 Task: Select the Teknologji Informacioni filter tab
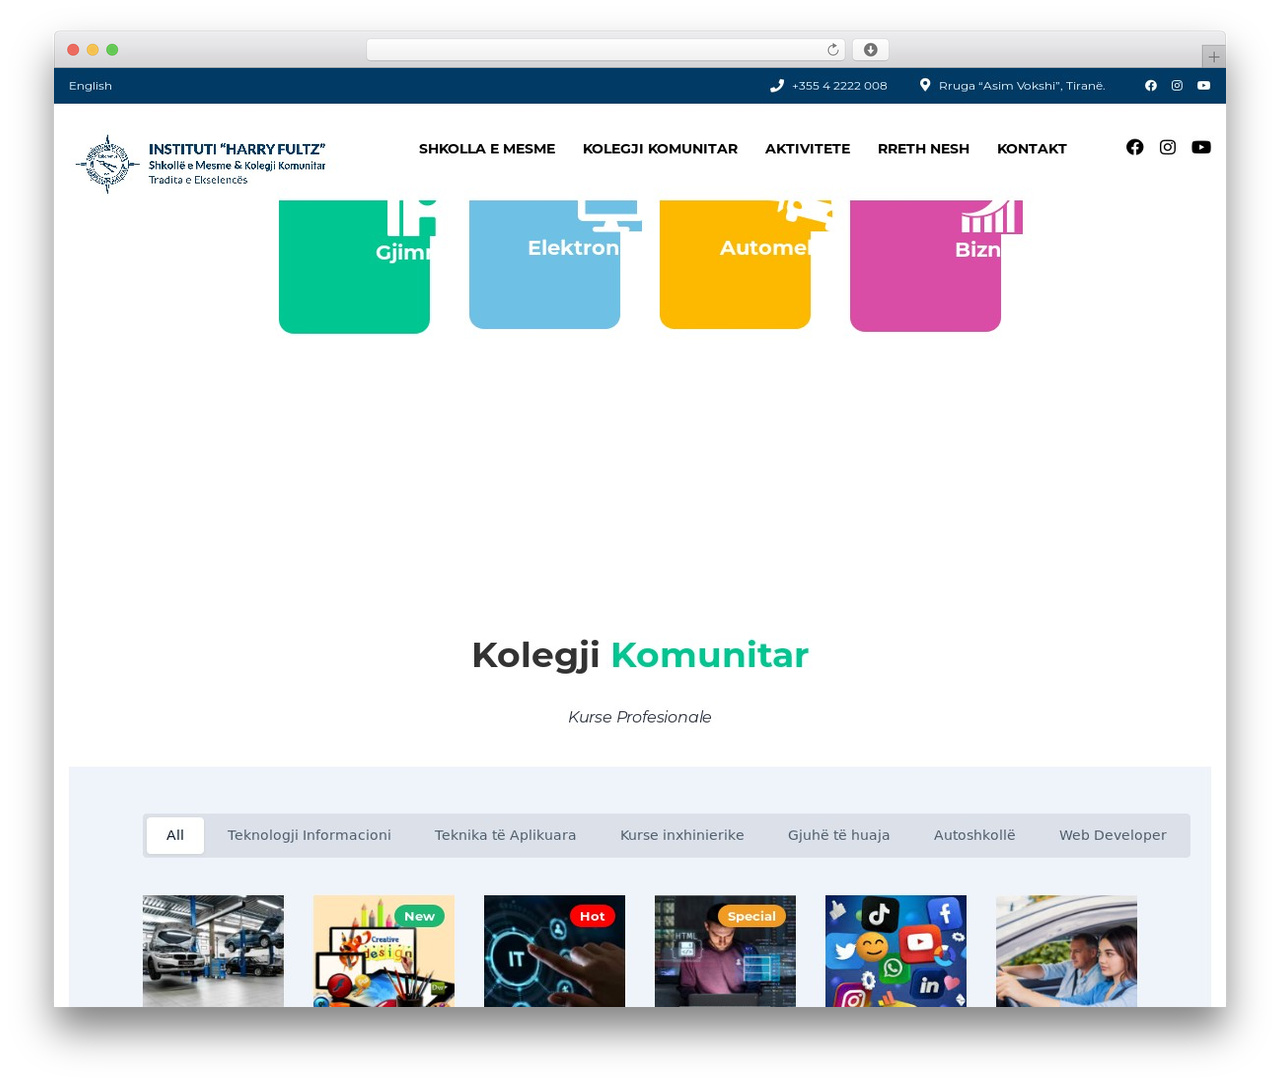pyautogui.click(x=309, y=835)
